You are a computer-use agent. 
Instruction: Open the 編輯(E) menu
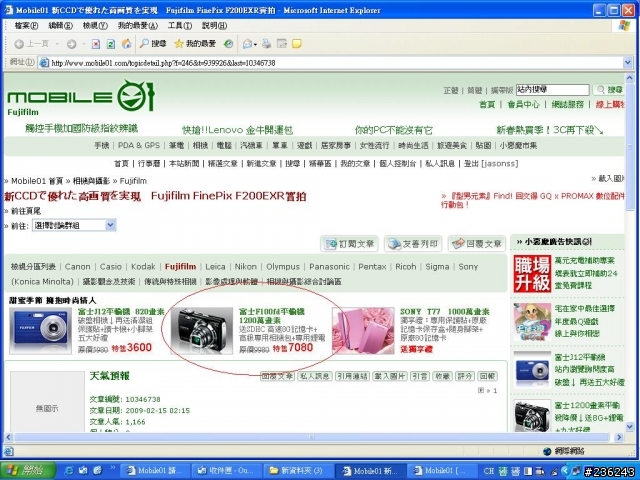click(x=60, y=26)
